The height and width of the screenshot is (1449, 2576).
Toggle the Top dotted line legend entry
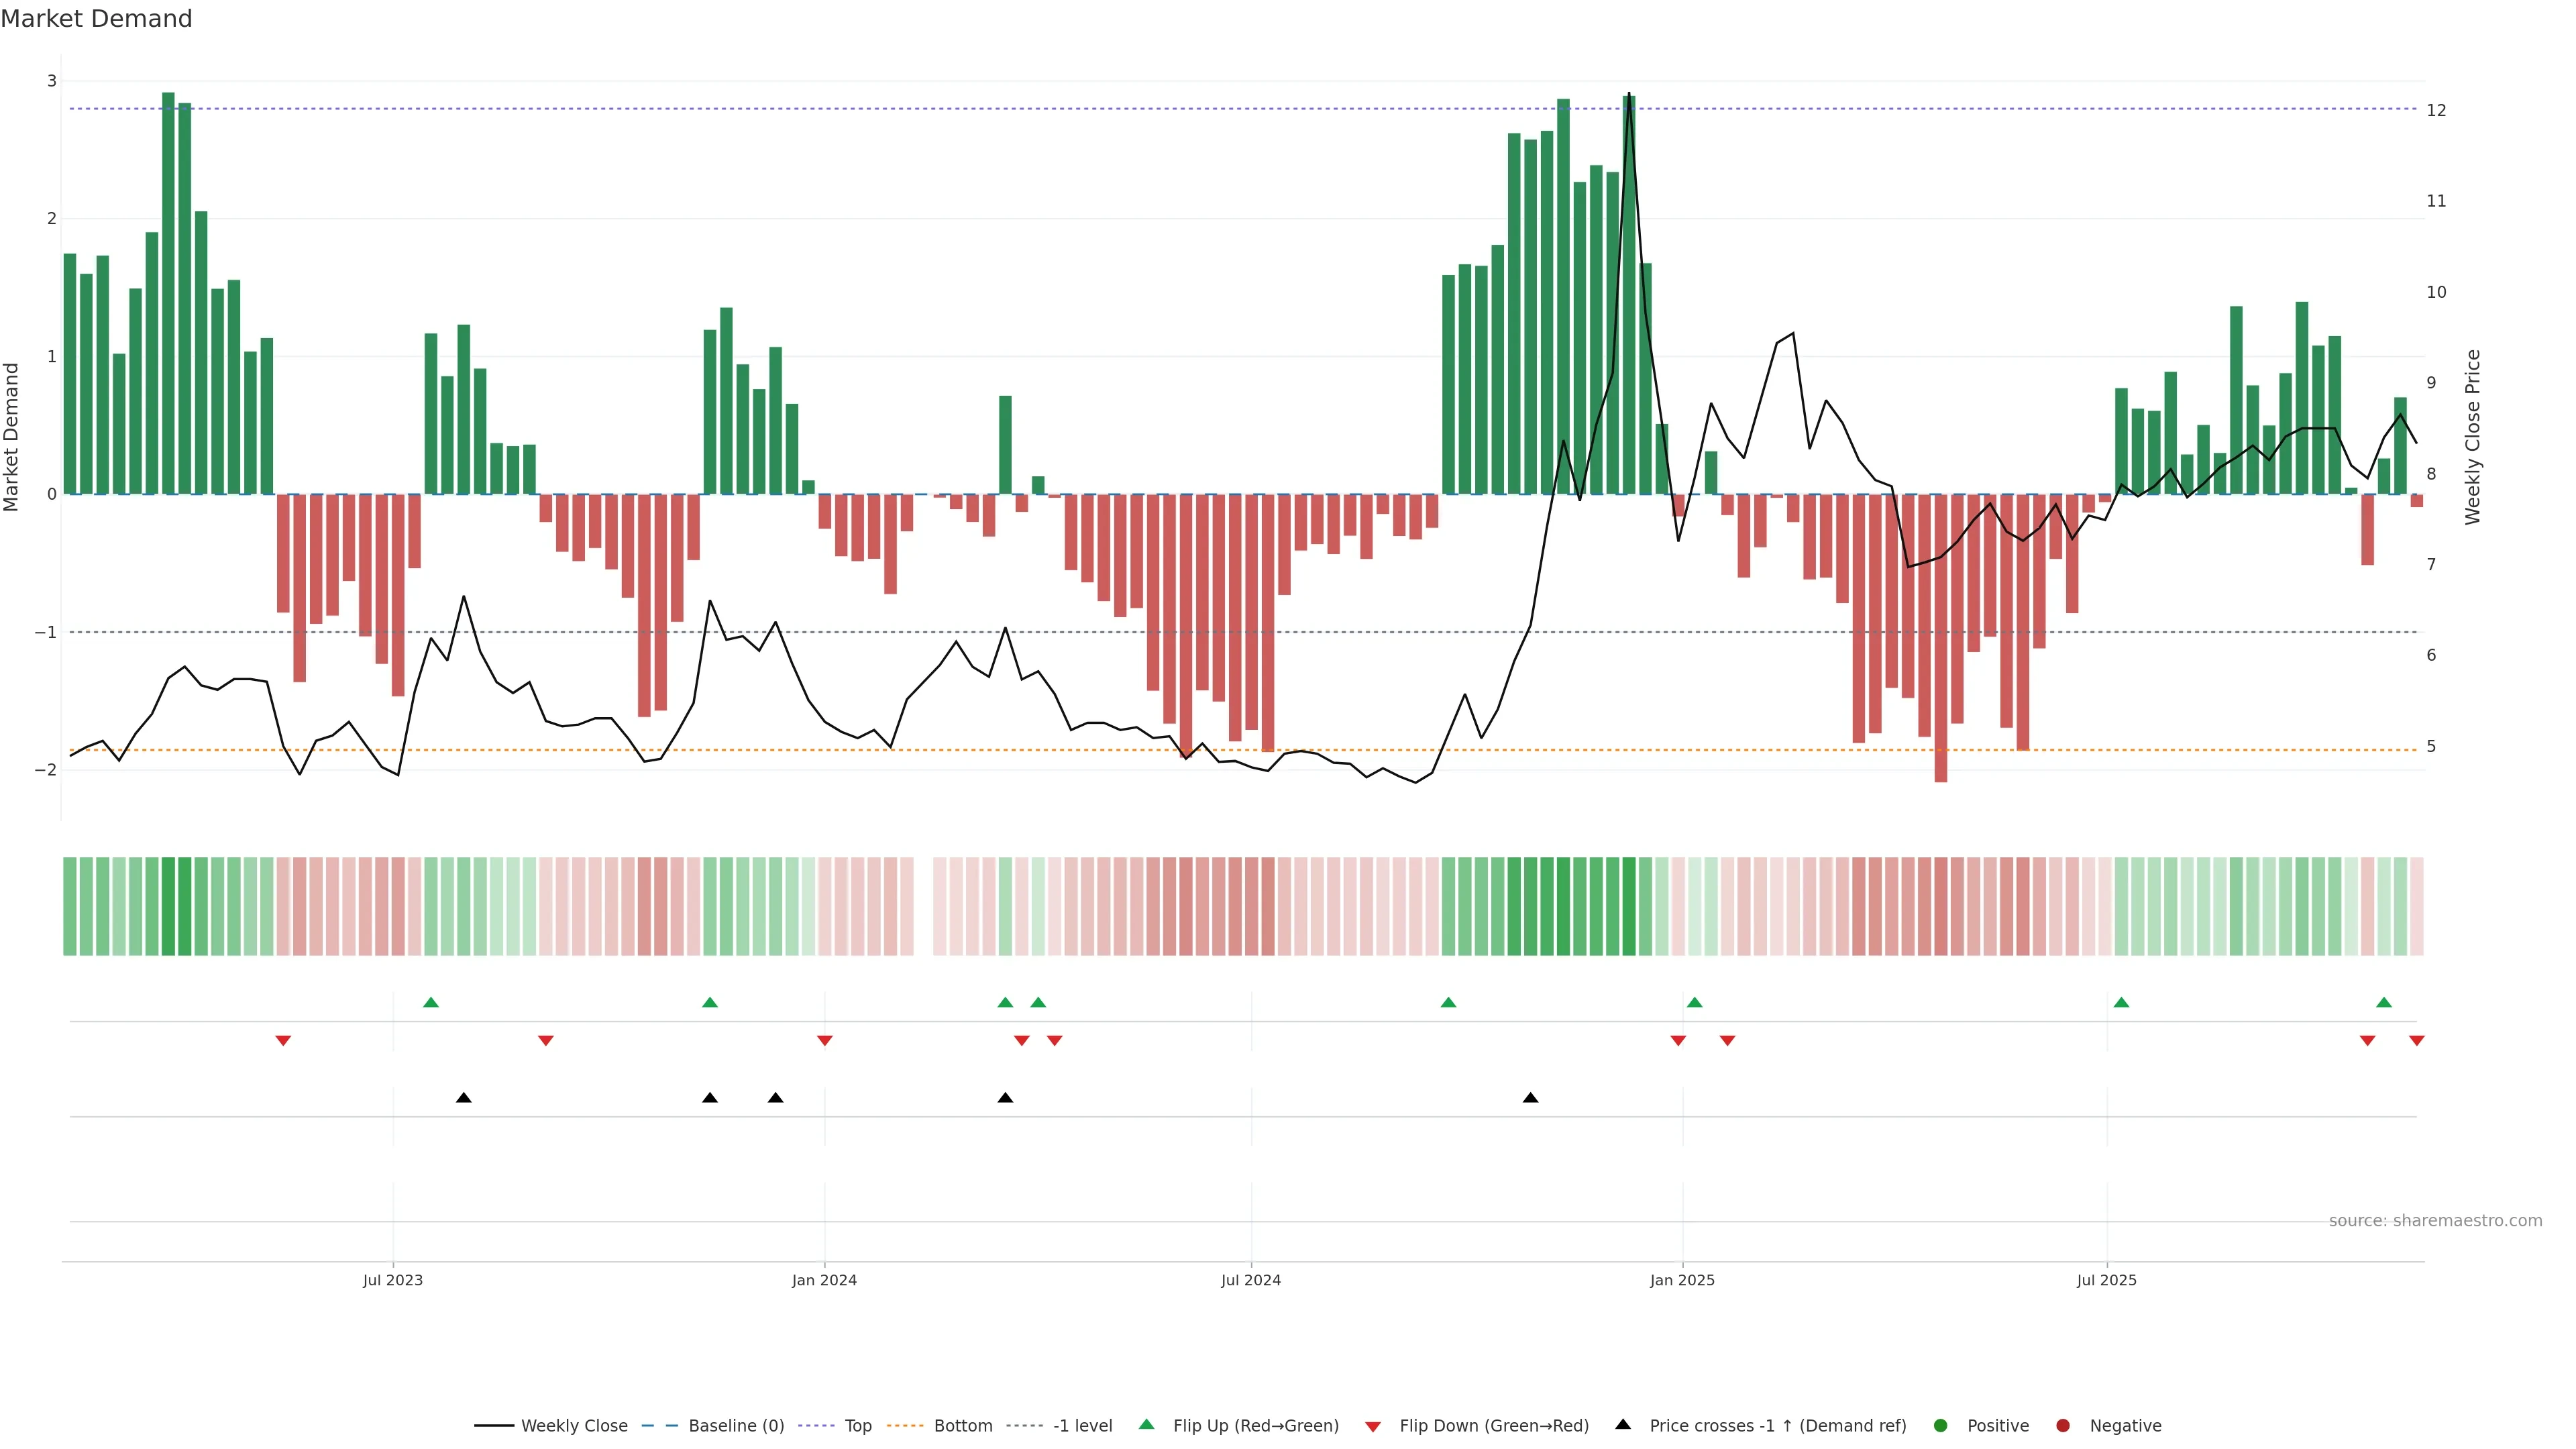[x=857, y=1426]
